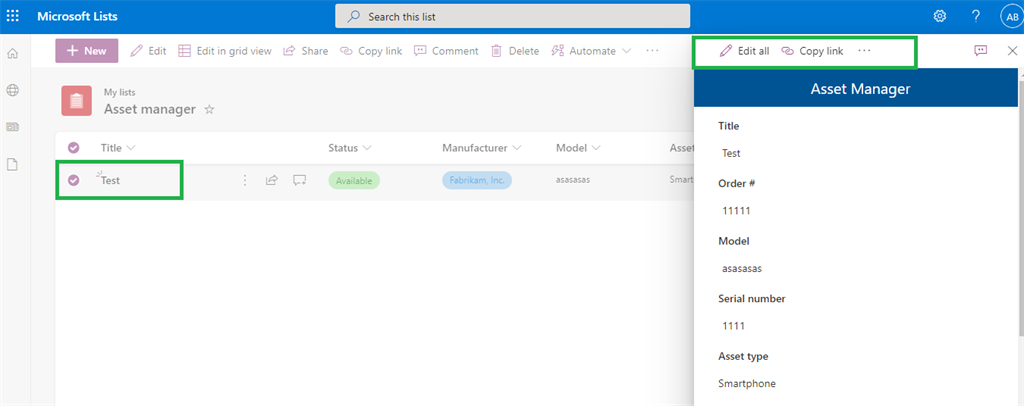The image size is (1024, 406).
Task: Click Asset type value Smartphone
Action: coord(747,383)
